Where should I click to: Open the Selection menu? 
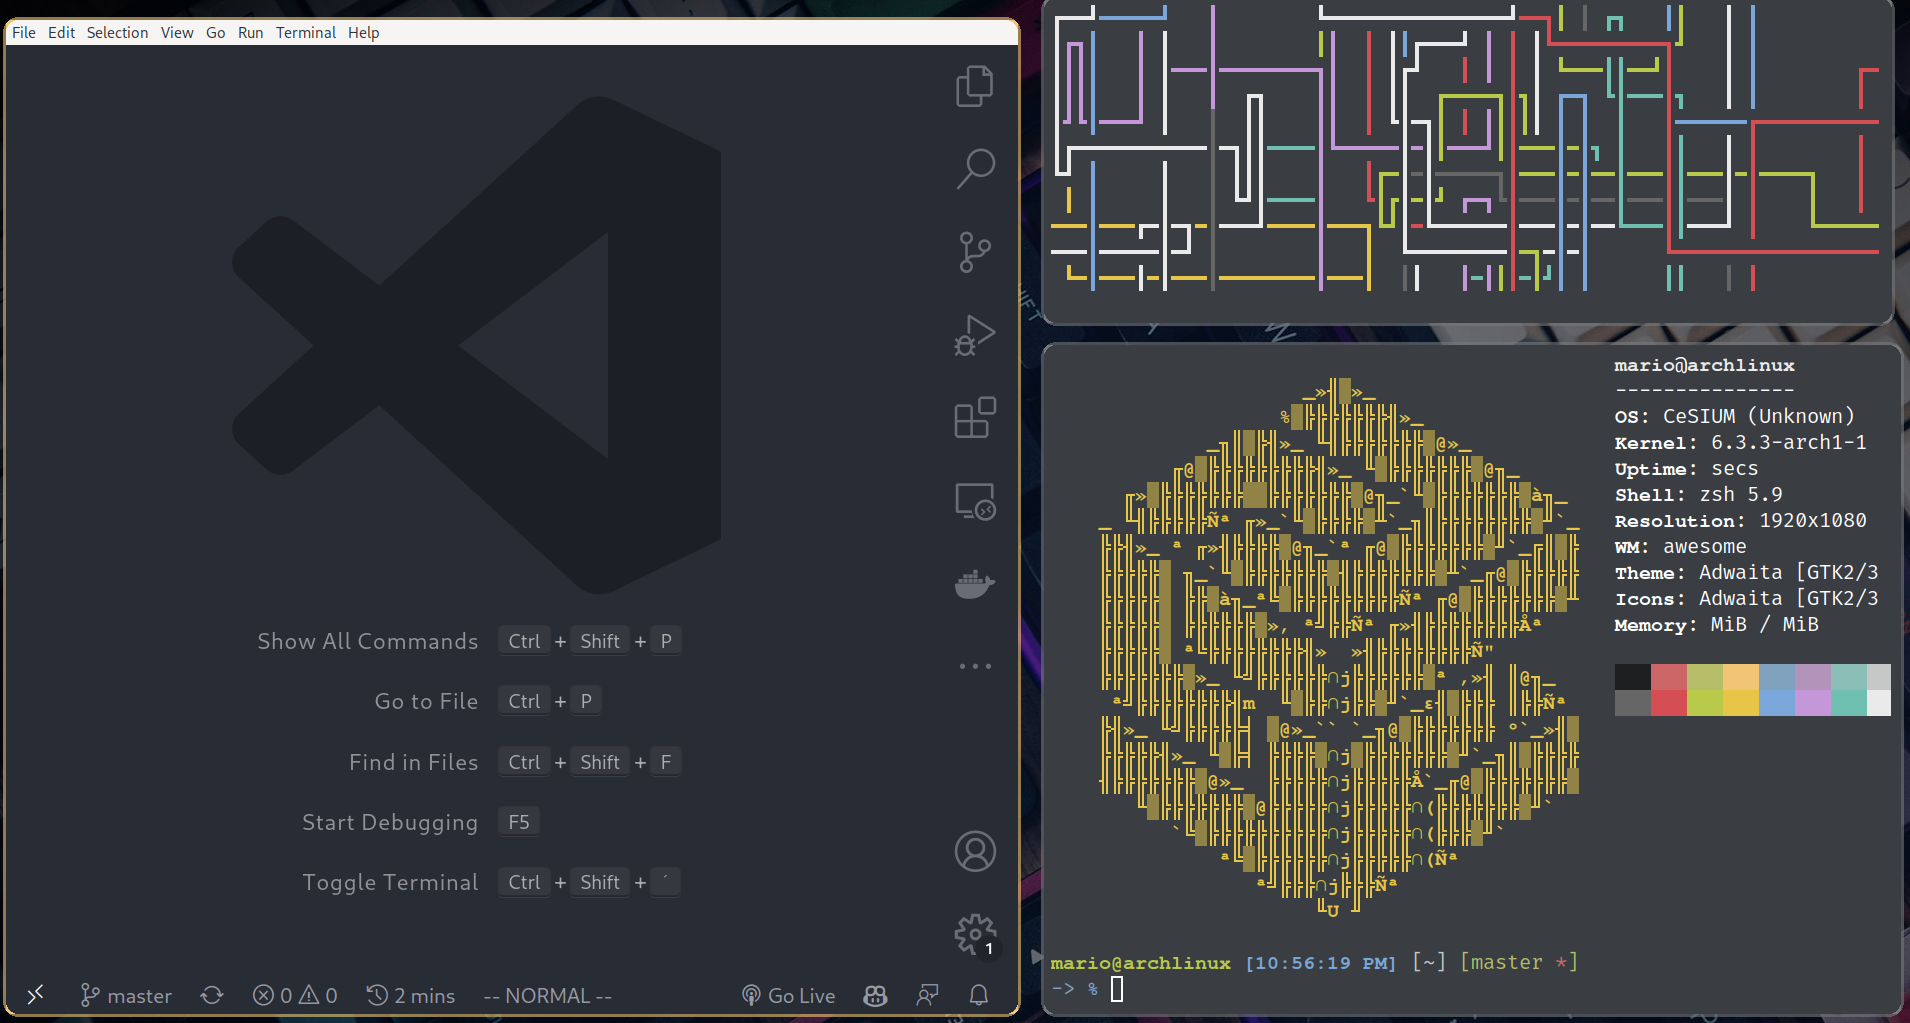click(117, 32)
